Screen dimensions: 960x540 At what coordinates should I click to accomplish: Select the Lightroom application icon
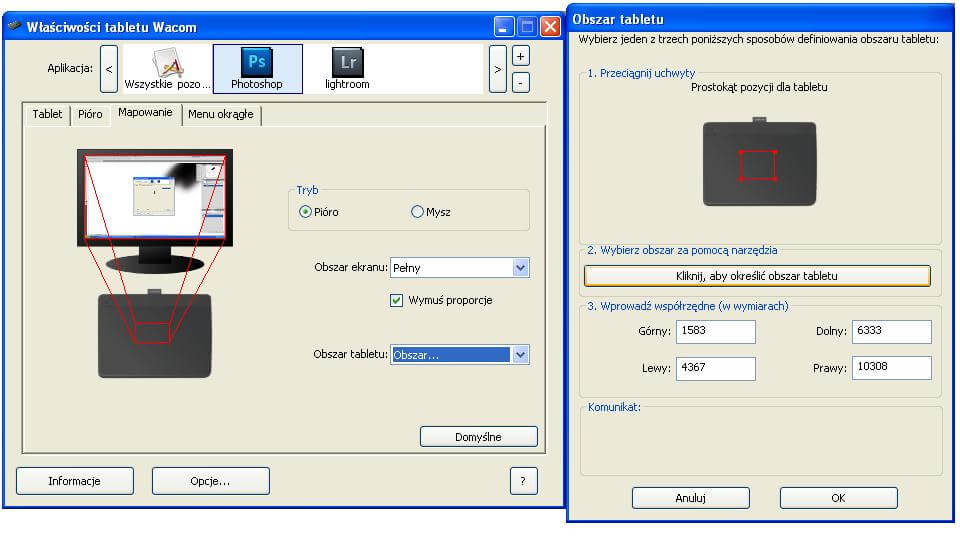[347, 69]
